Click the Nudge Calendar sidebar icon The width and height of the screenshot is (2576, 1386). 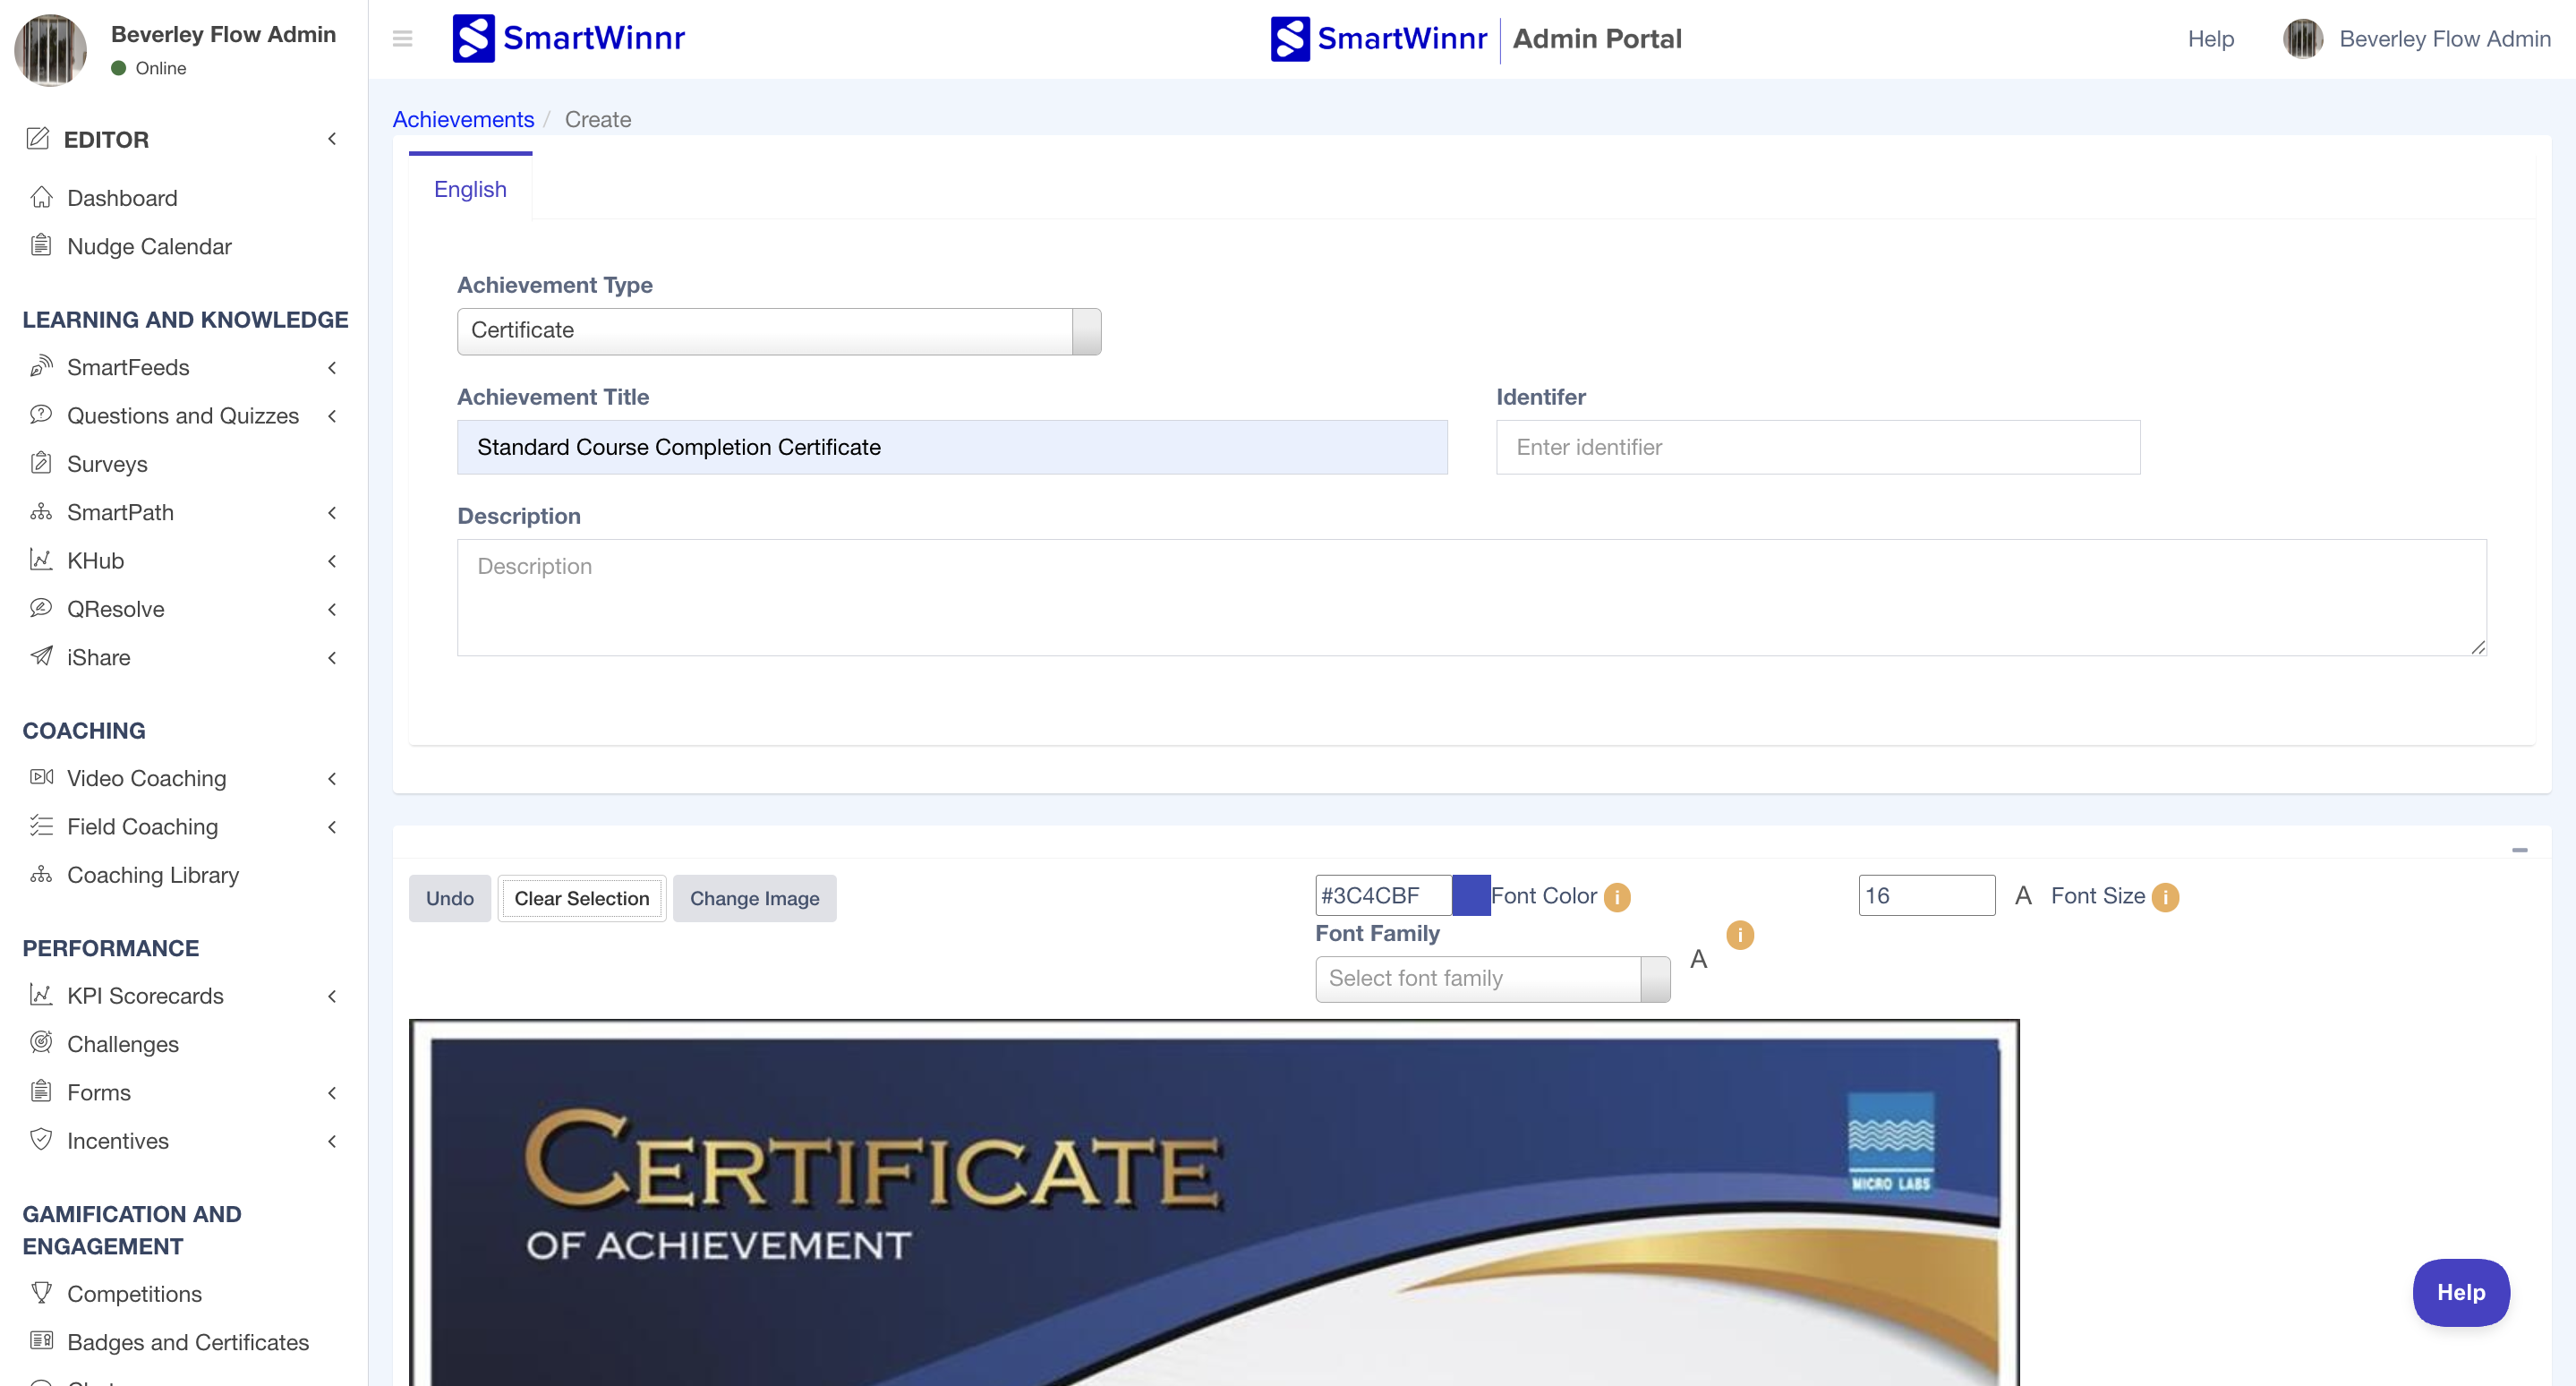[x=41, y=245]
